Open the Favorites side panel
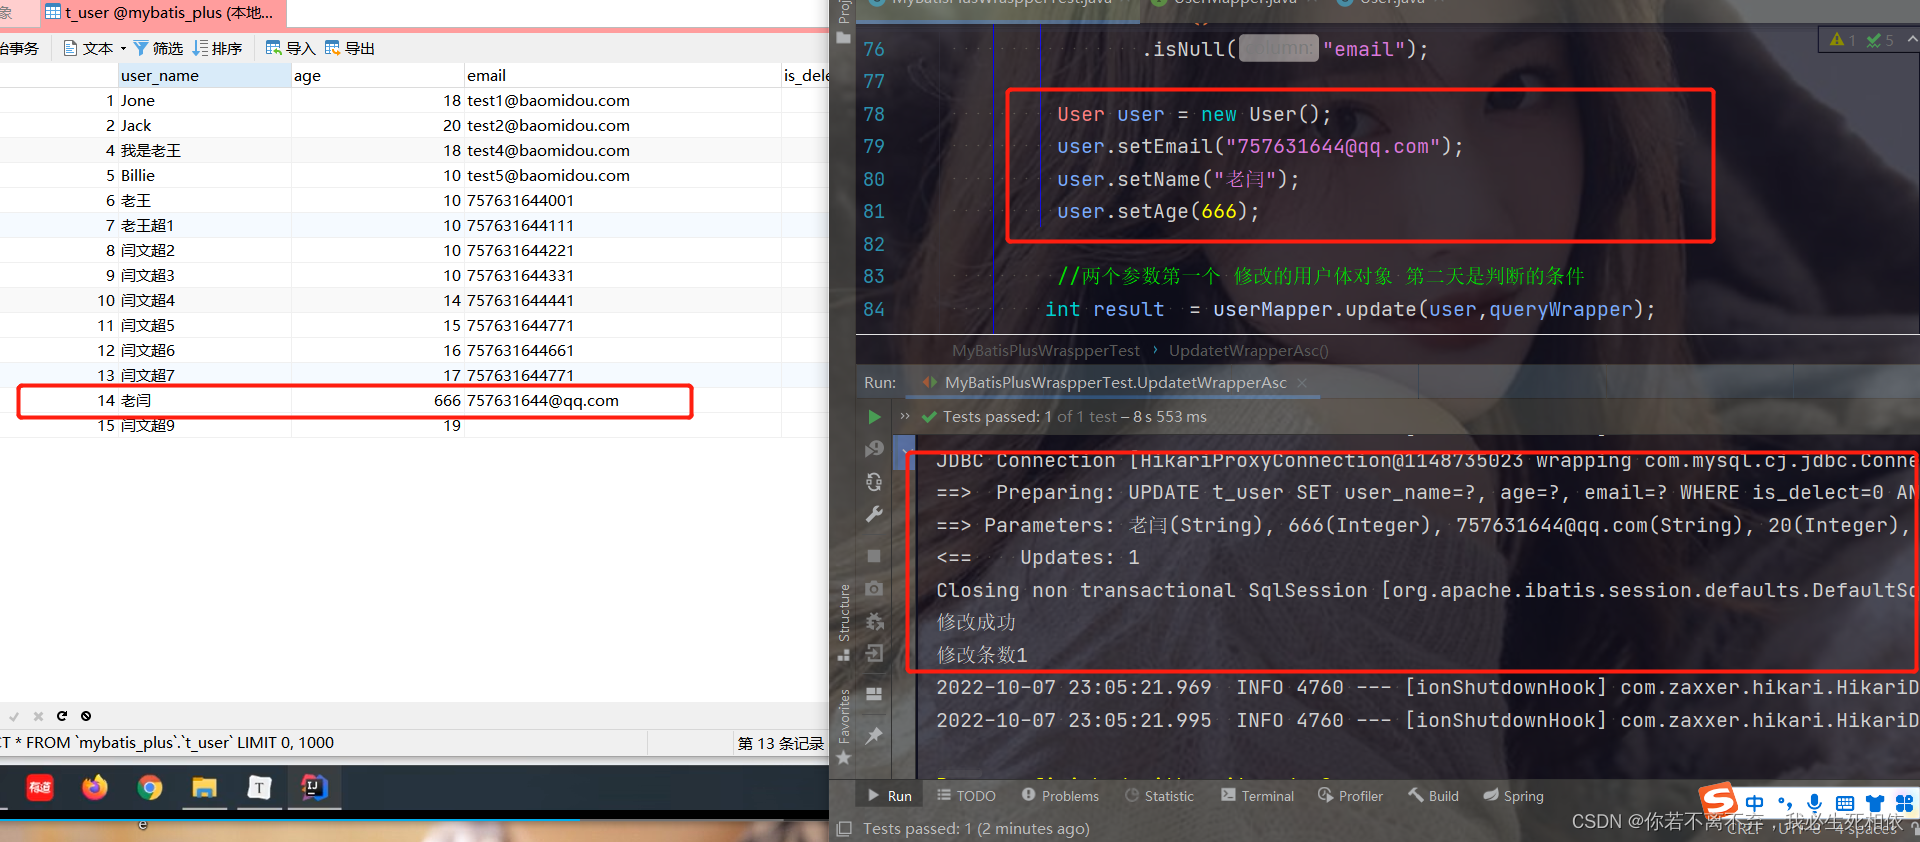 843,726
